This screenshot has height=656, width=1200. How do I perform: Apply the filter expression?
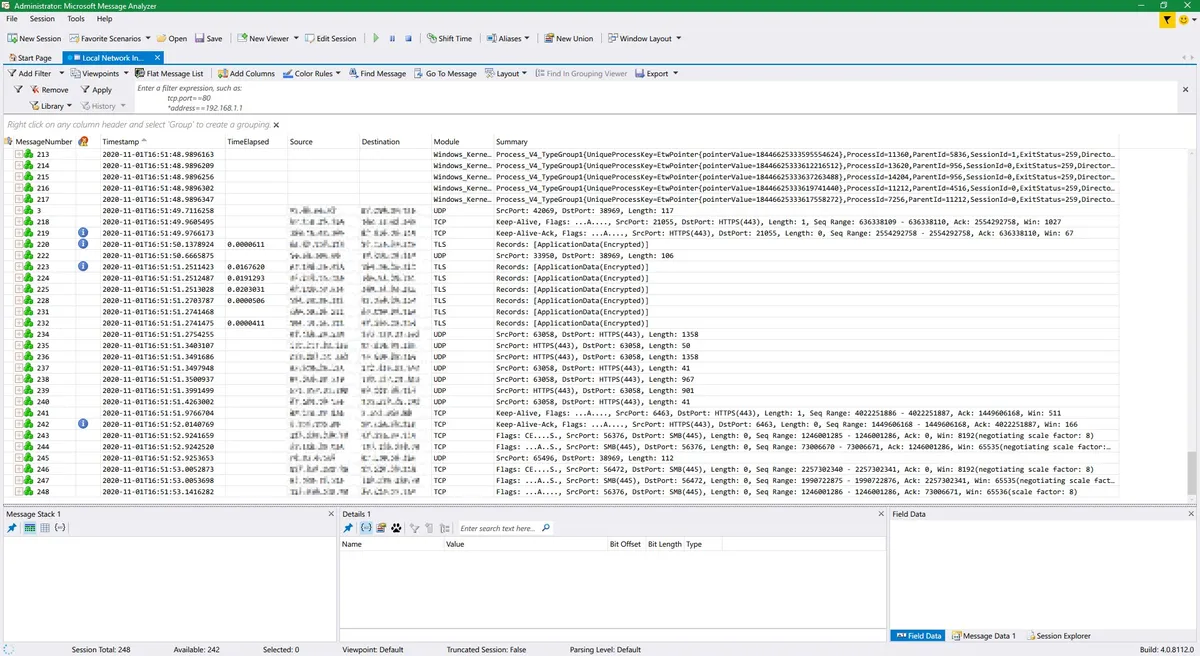(96, 90)
